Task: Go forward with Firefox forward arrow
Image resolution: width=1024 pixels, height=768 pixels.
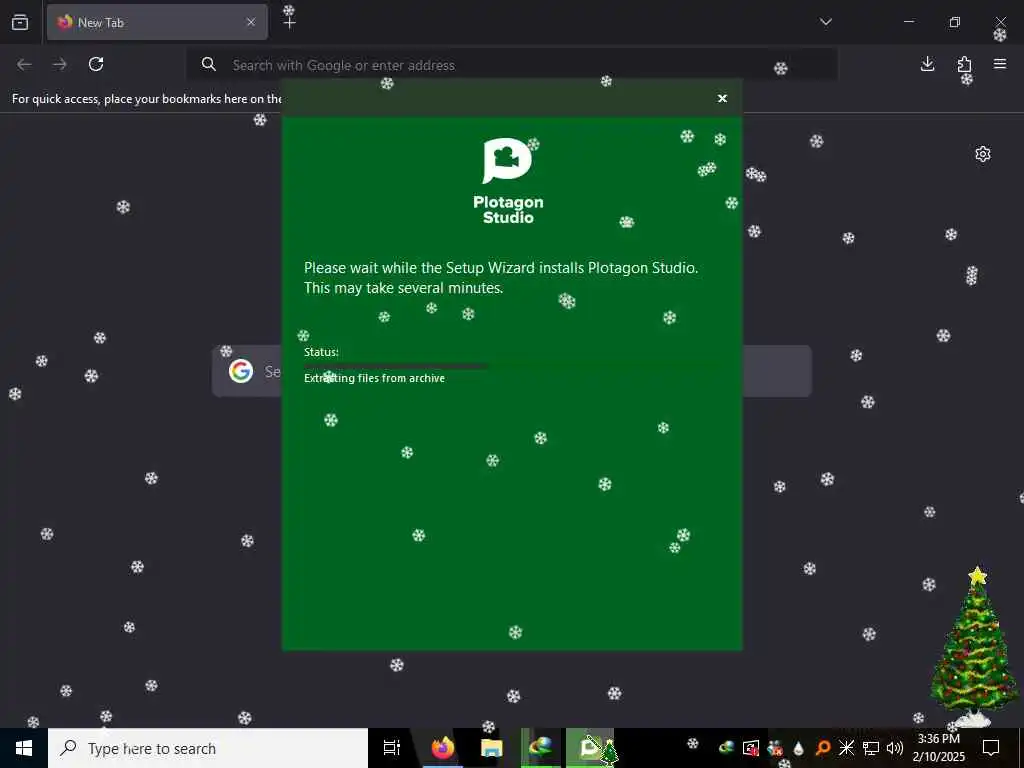Action: (60, 64)
